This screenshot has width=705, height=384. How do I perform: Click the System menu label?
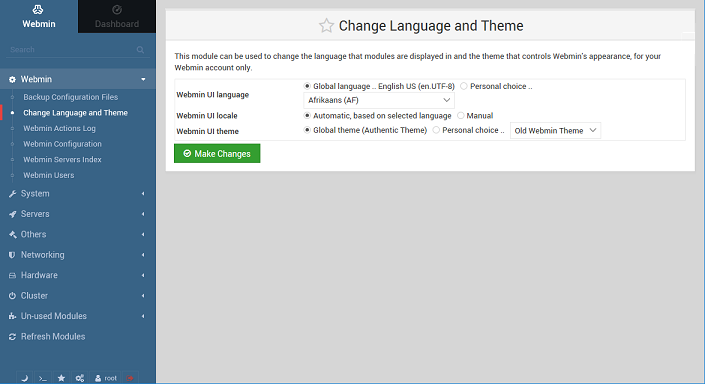point(35,194)
